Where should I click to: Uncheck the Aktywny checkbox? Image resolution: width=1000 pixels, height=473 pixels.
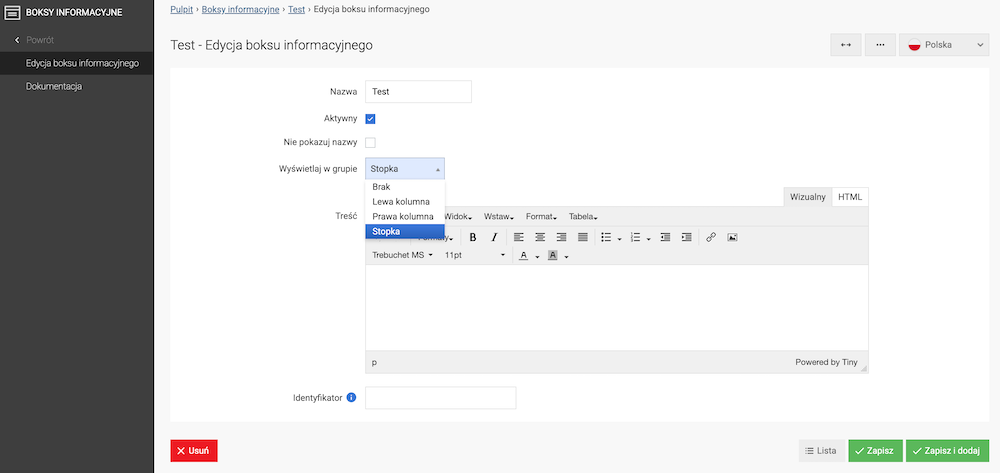click(370, 118)
